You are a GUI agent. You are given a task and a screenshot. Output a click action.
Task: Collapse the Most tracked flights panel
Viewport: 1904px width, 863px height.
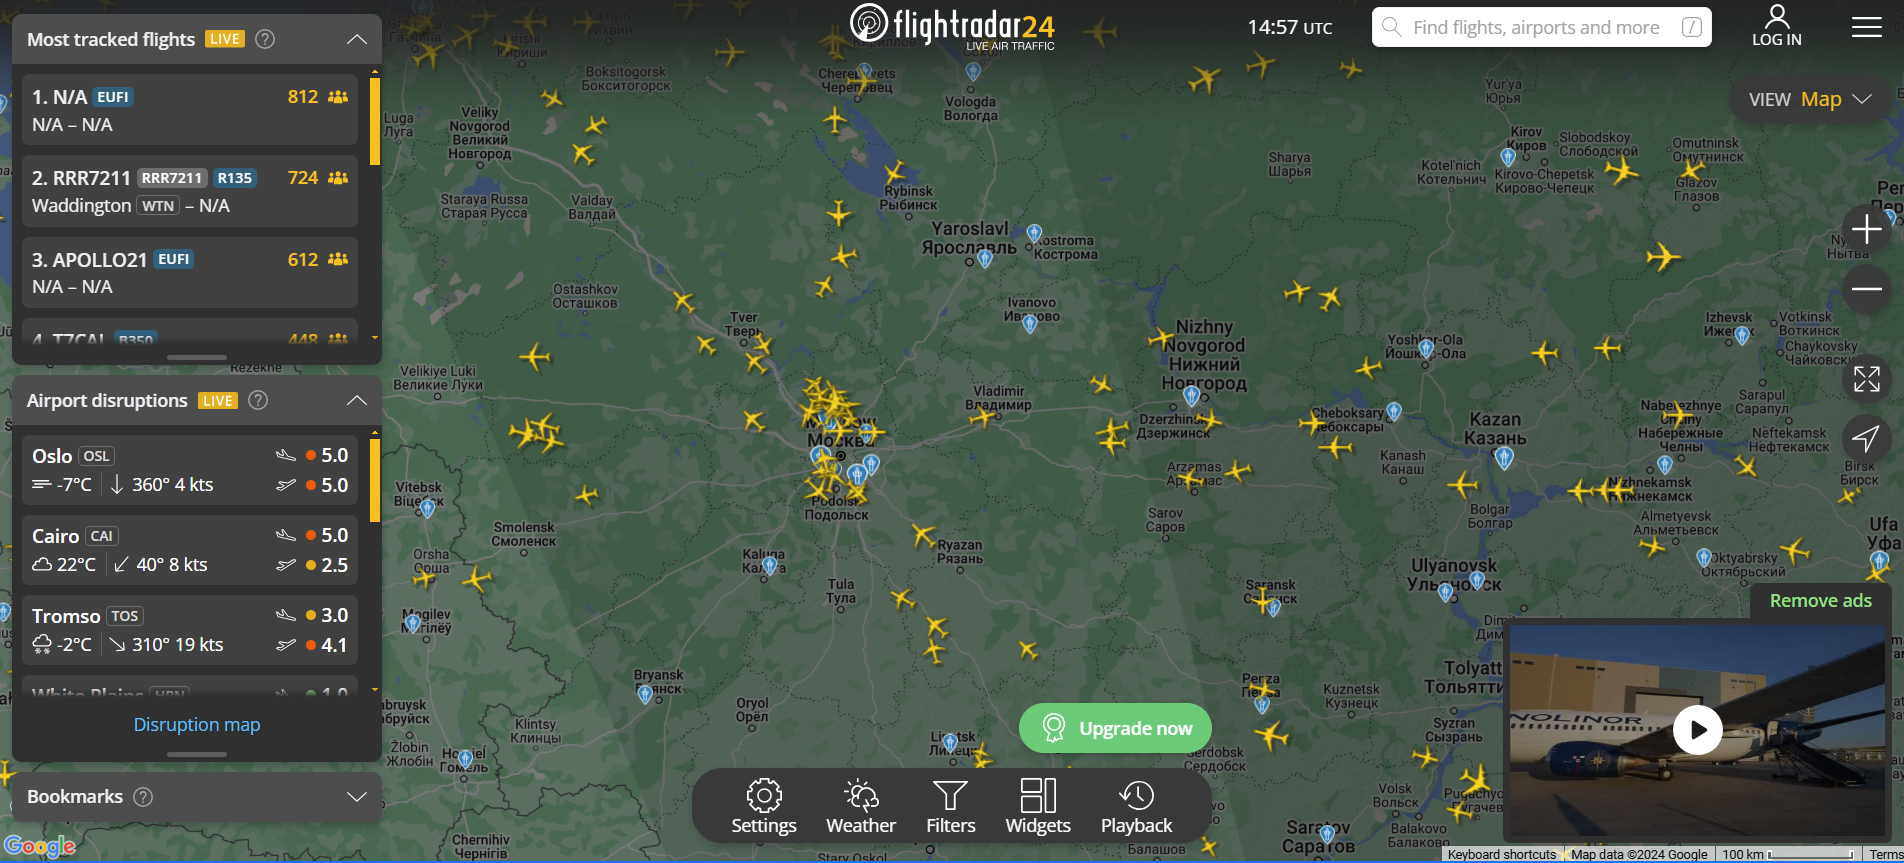pos(357,39)
